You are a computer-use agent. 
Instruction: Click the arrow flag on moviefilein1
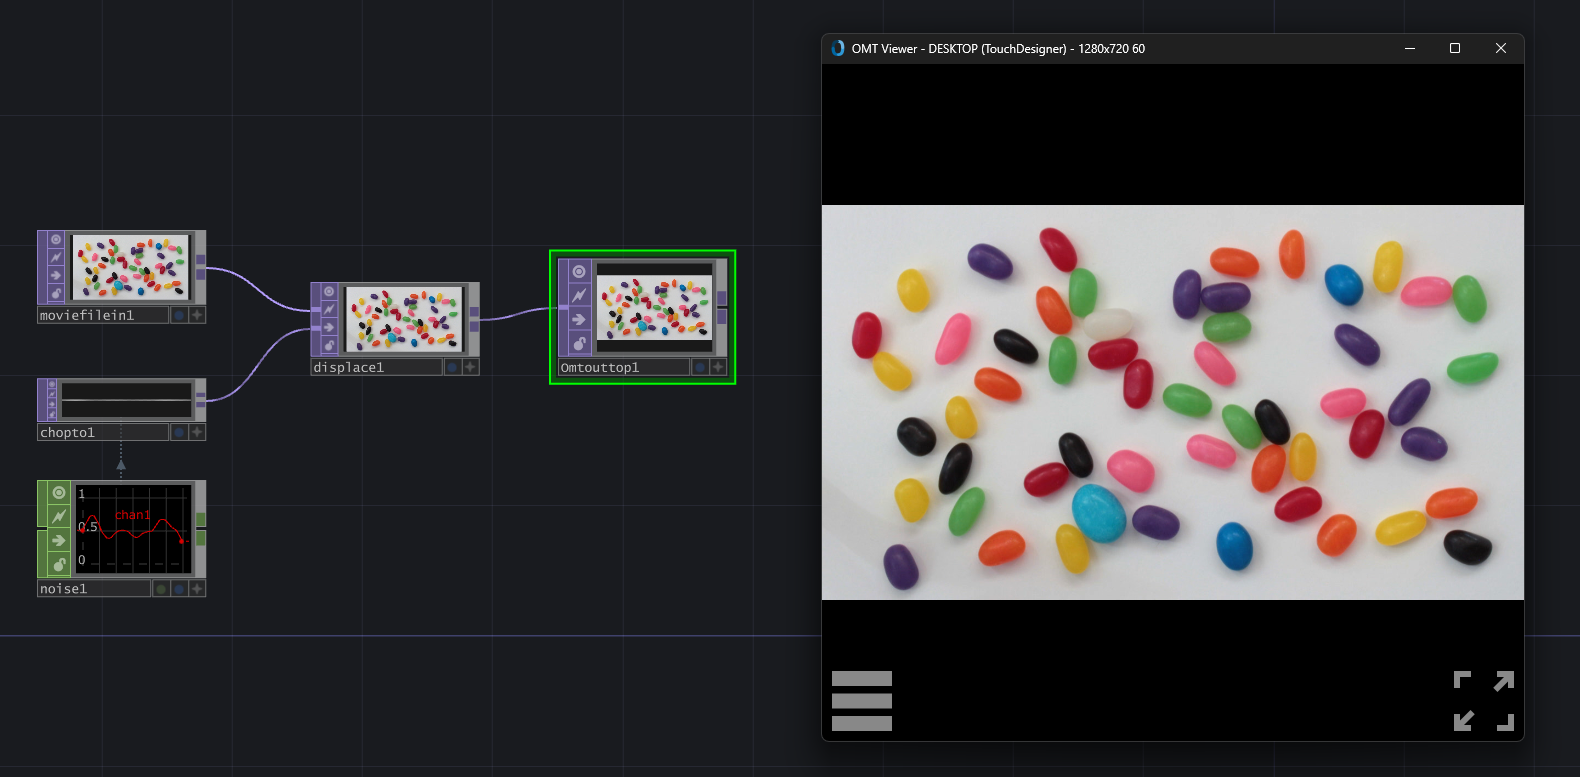click(x=56, y=275)
